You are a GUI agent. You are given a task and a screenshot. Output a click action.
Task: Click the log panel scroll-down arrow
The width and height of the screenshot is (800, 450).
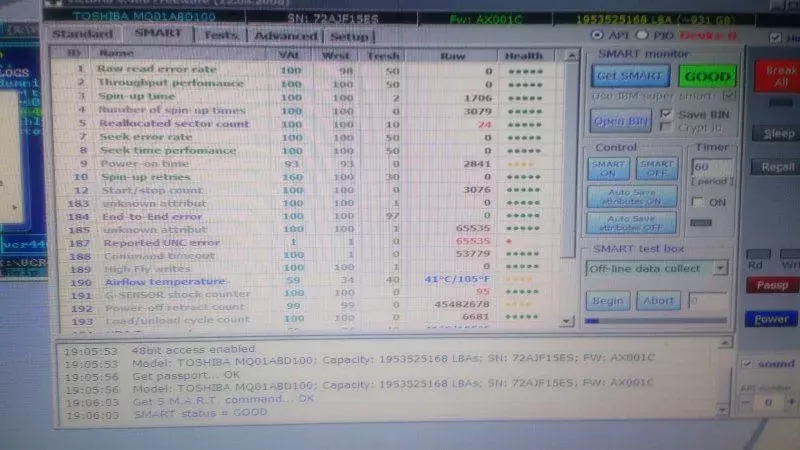point(723,409)
